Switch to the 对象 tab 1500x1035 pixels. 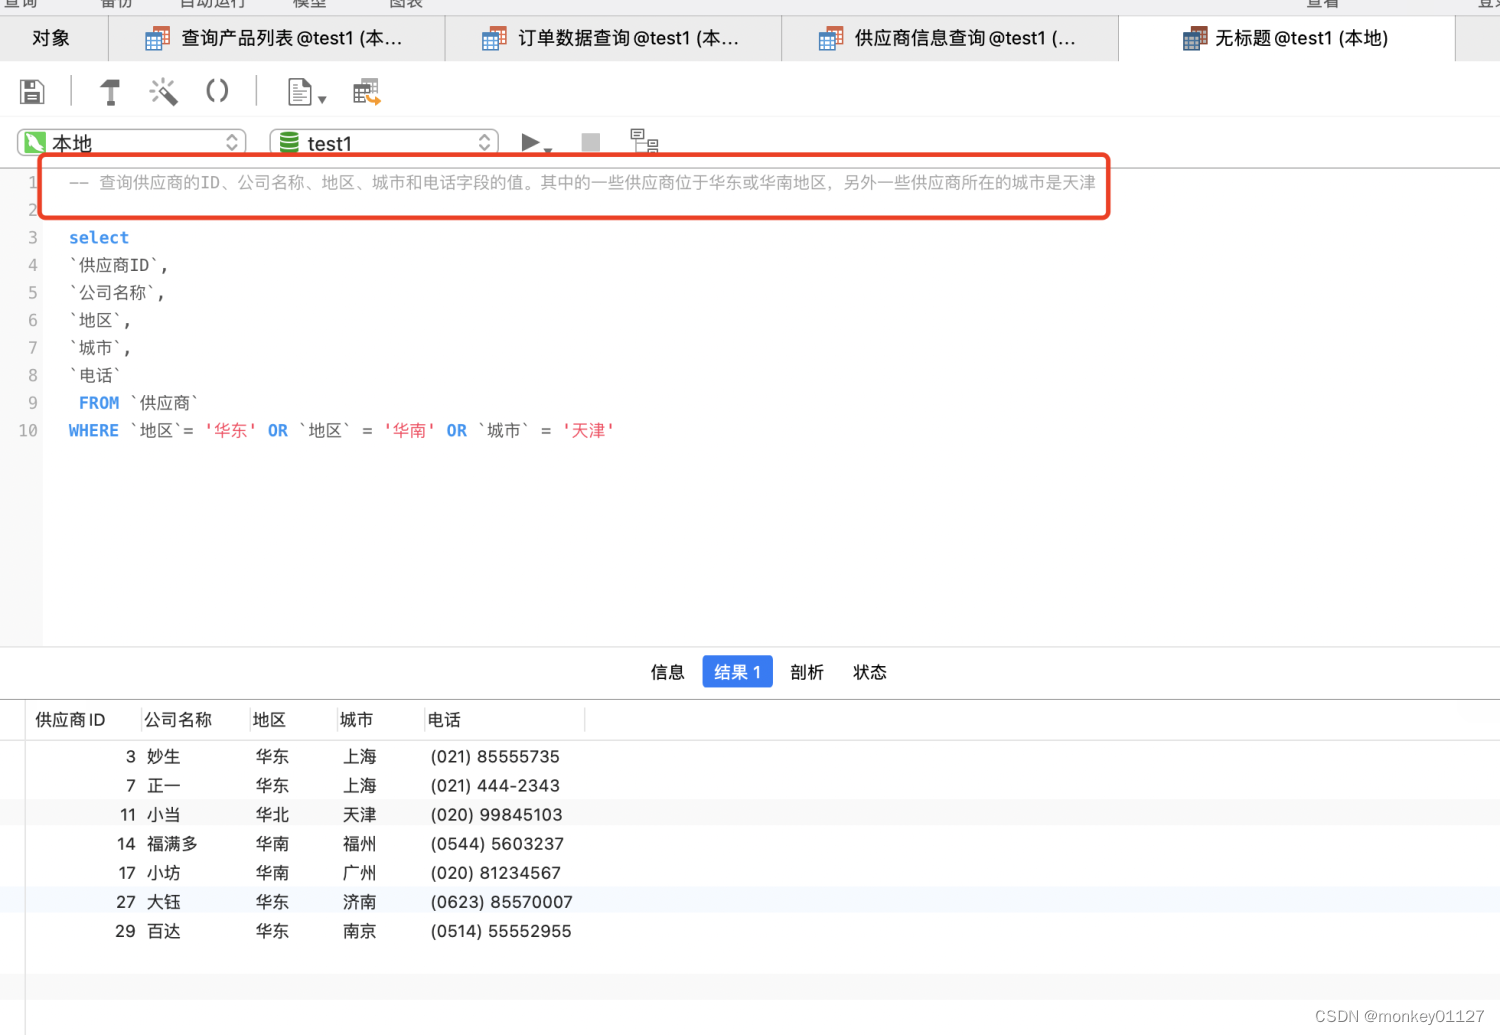[51, 38]
